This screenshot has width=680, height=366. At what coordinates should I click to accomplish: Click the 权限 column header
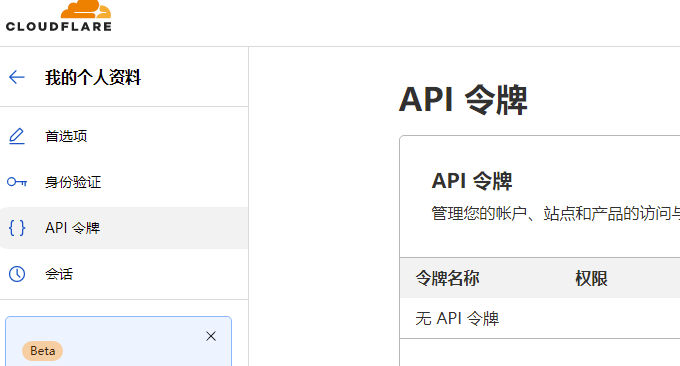tap(591, 278)
